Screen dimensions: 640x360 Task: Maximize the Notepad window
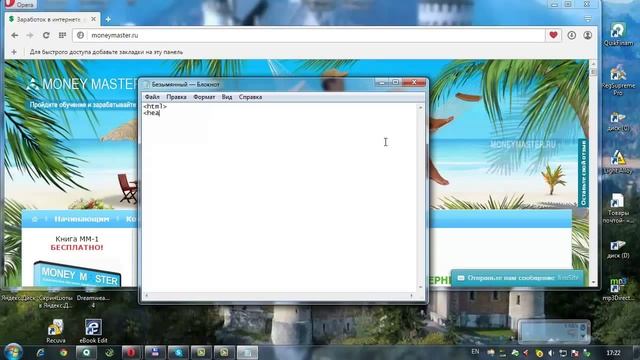pos(396,82)
